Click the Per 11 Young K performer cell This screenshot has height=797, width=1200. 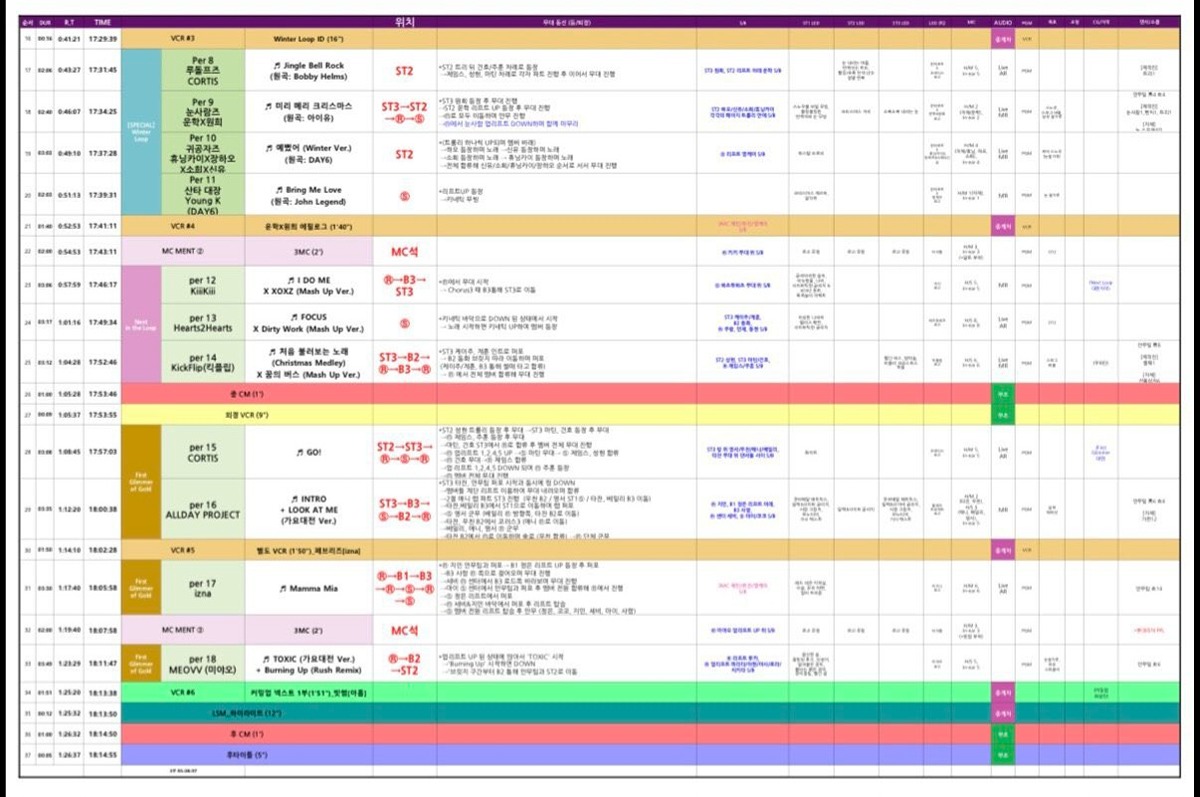coord(203,195)
